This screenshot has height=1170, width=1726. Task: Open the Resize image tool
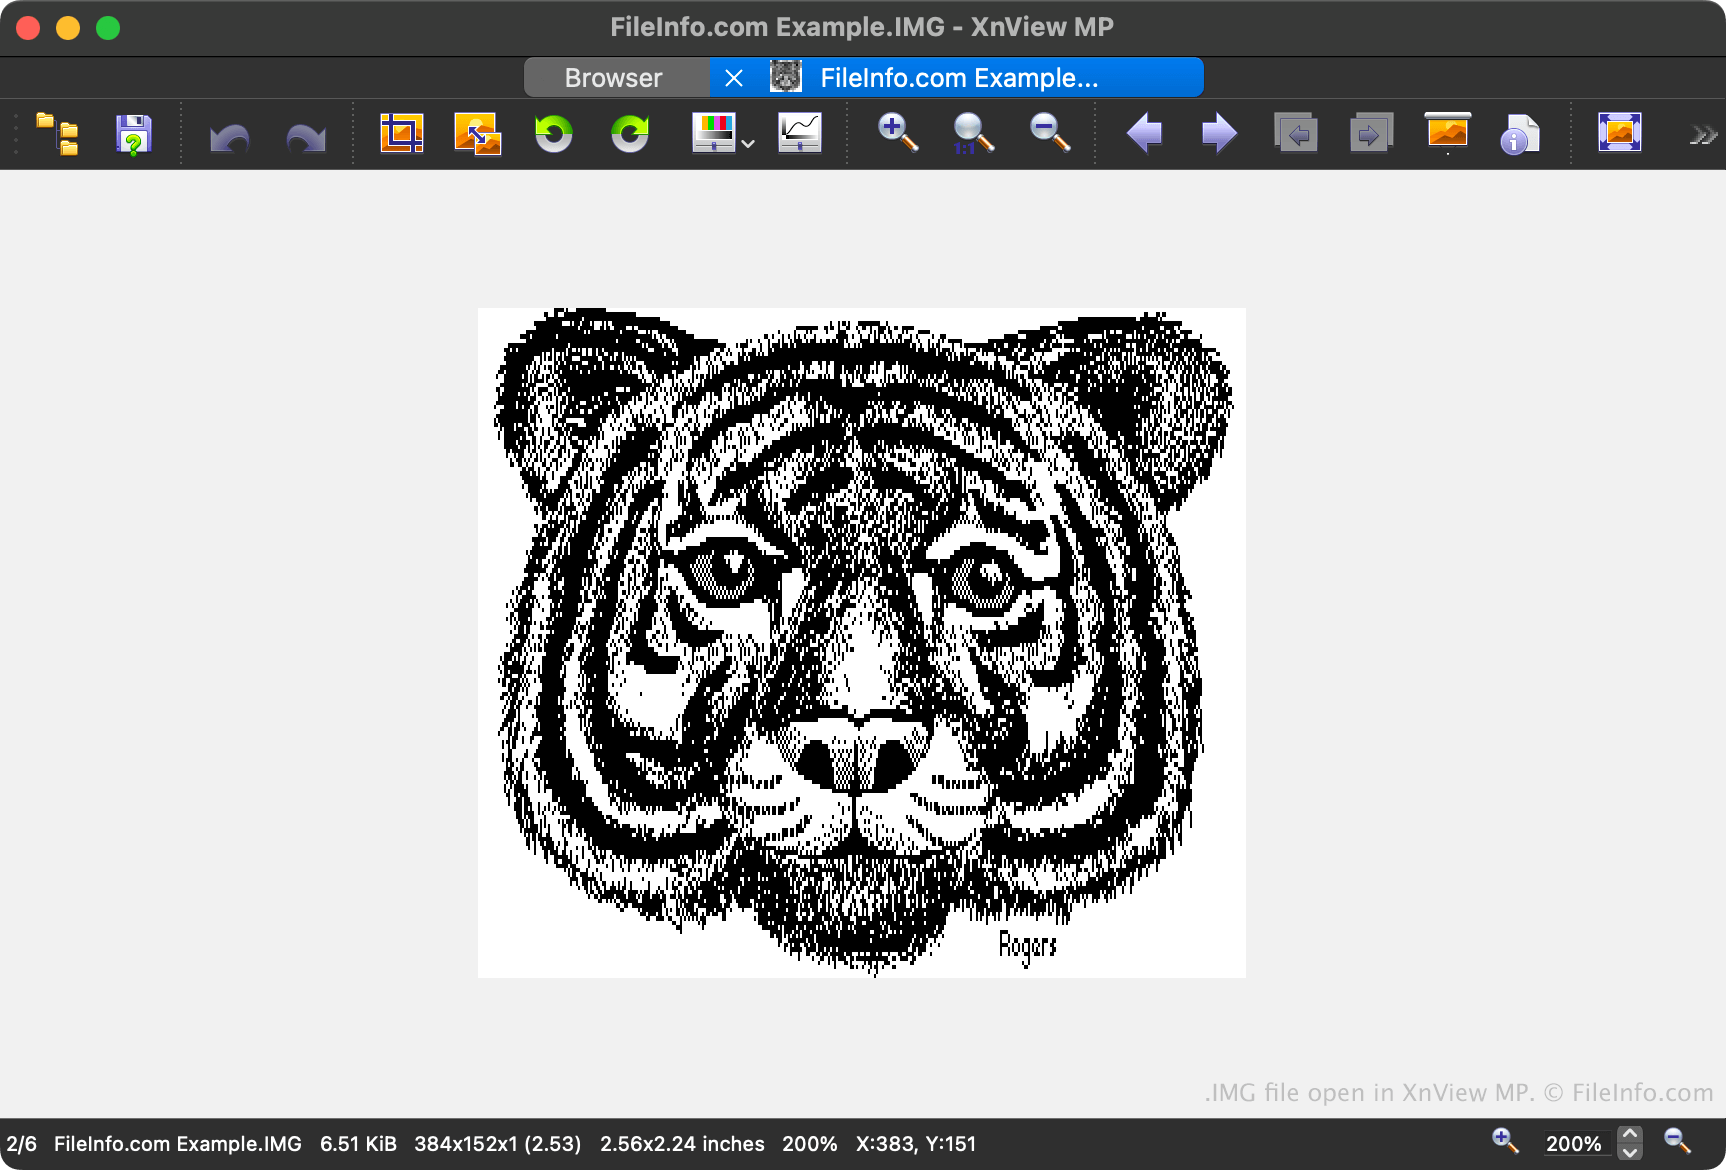click(x=477, y=134)
